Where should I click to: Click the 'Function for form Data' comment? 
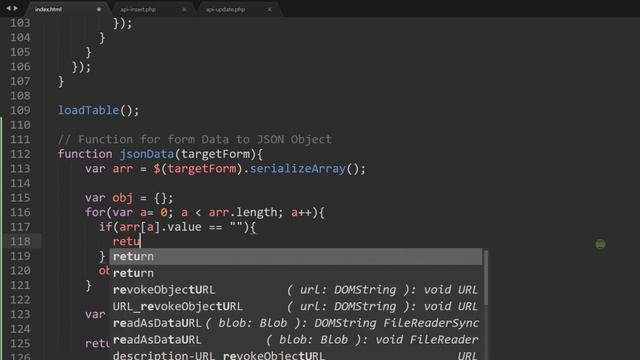[x=195, y=139]
